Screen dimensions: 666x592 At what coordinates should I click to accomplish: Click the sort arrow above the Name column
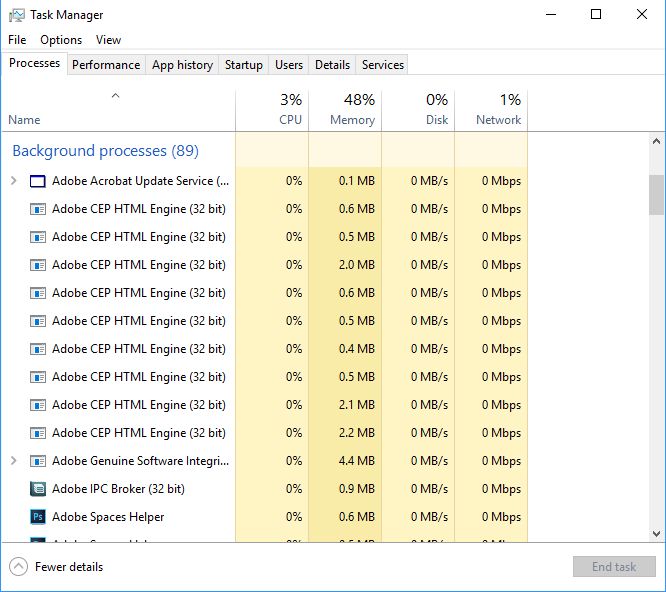(116, 96)
